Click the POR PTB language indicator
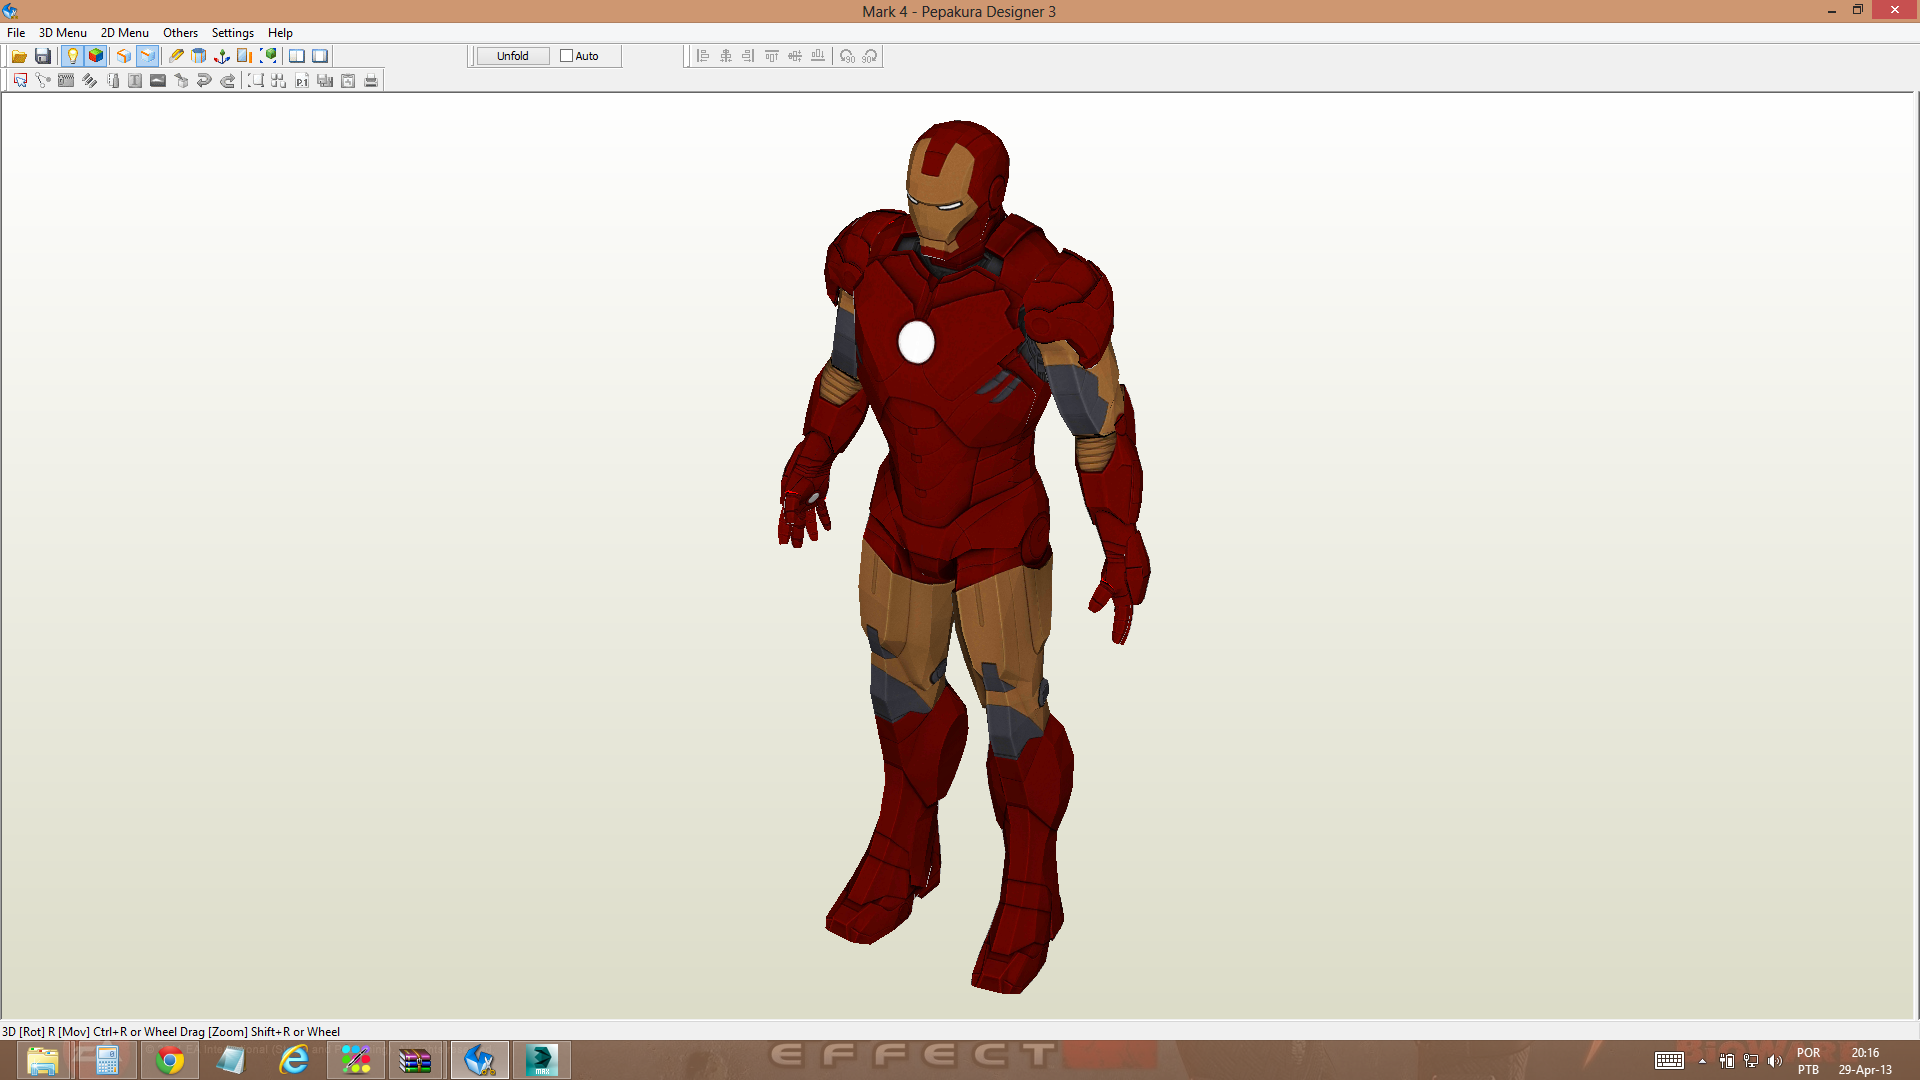The width and height of the screenshot is (1920, 1080). tap(1808, 1061)
